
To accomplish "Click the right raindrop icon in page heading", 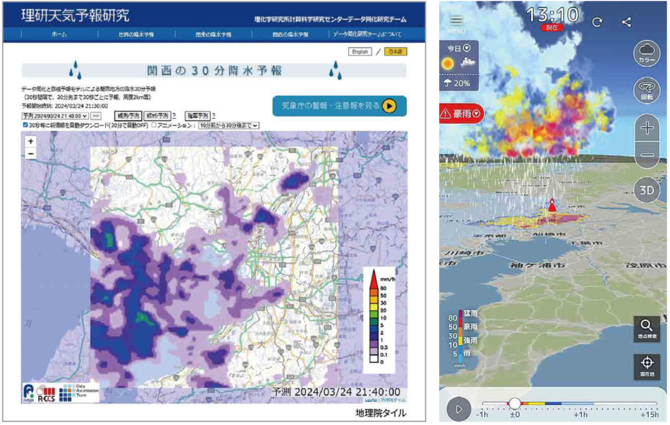I will pos(335,70).
